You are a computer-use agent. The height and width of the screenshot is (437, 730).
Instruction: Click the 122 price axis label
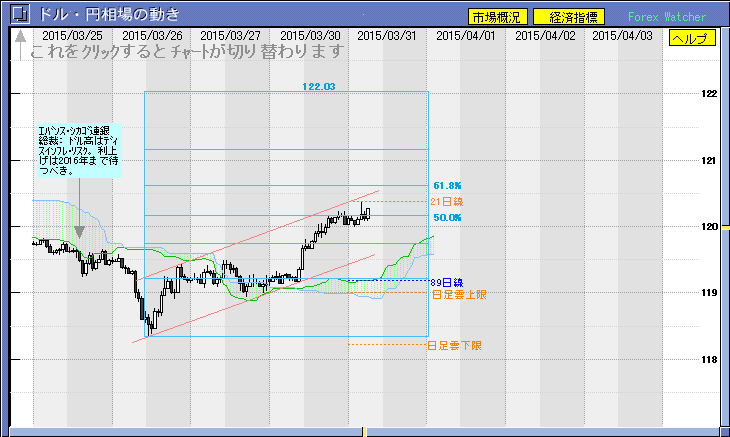click(x=709, y=94)
